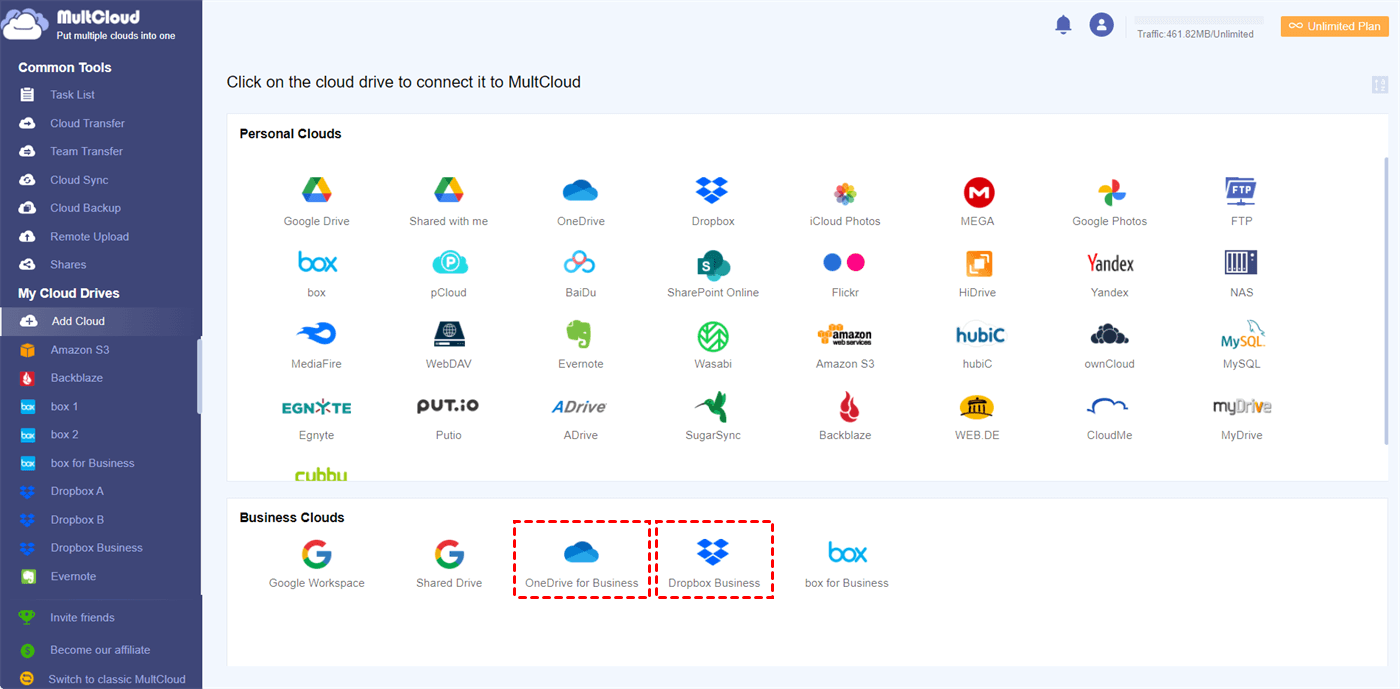This screenshot has width=1400, height=689.
Task: Toggle cloud list layout view icon
Action: 1380,85
